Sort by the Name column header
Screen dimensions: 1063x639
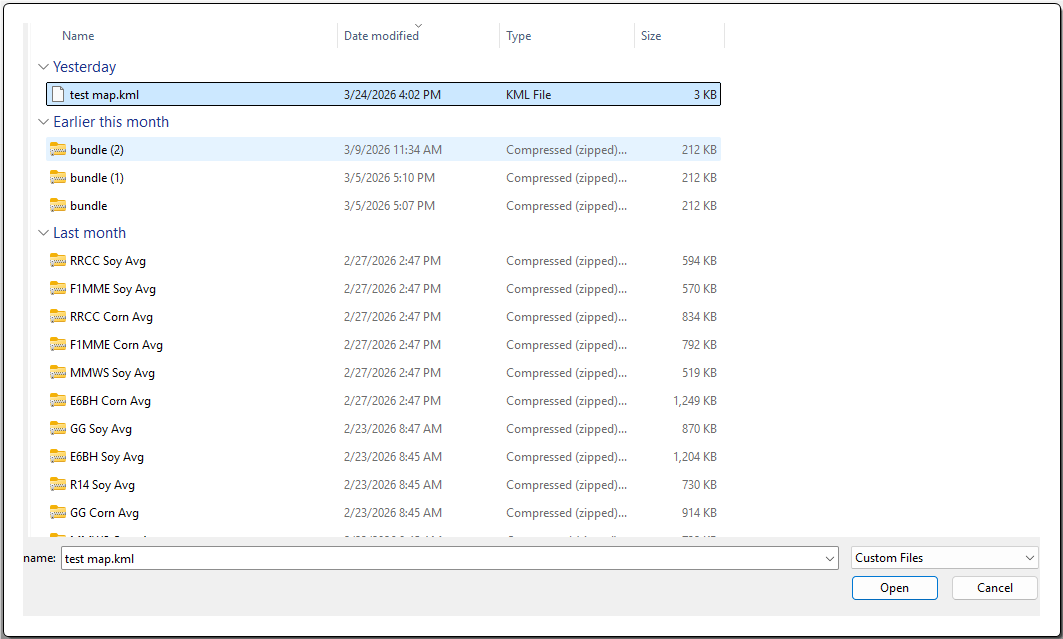click(78, 36)
